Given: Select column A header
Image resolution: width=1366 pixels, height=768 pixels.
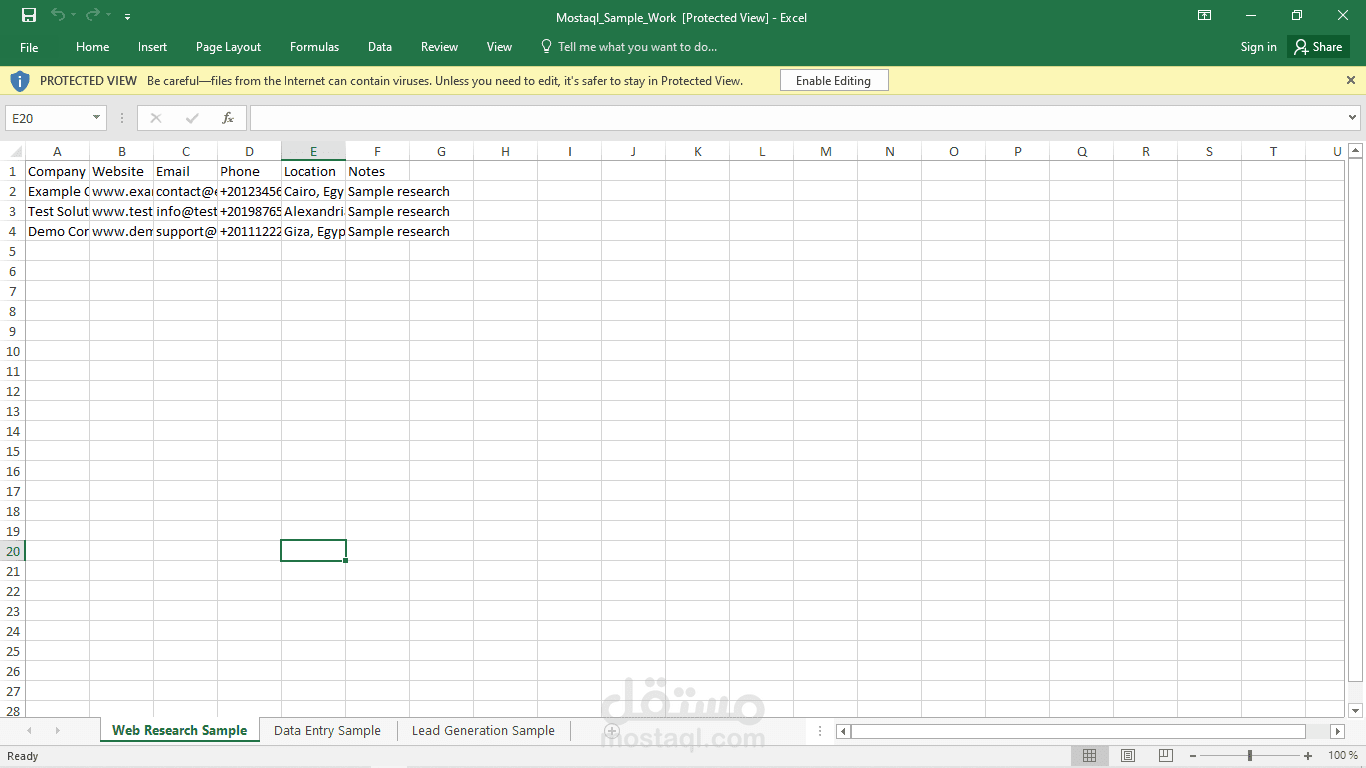Looking at the screenshot, I should point(57,152).
